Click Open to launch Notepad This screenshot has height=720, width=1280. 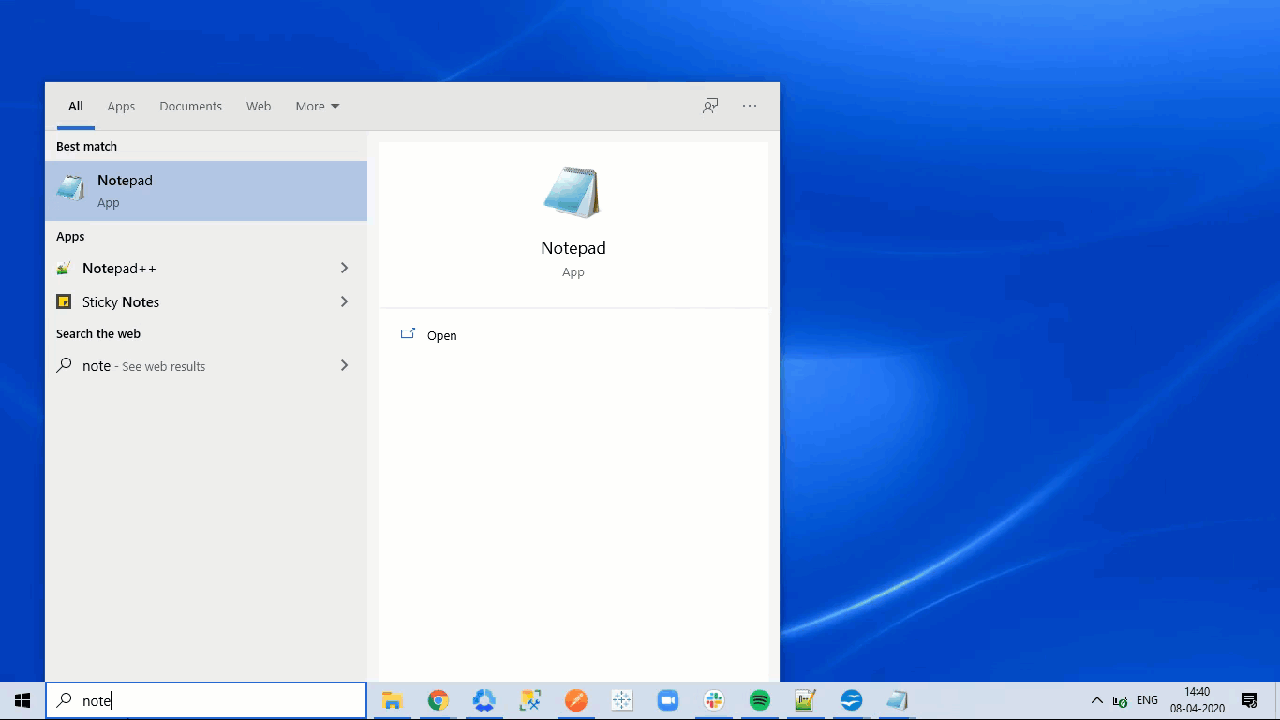tap(441, 336)
